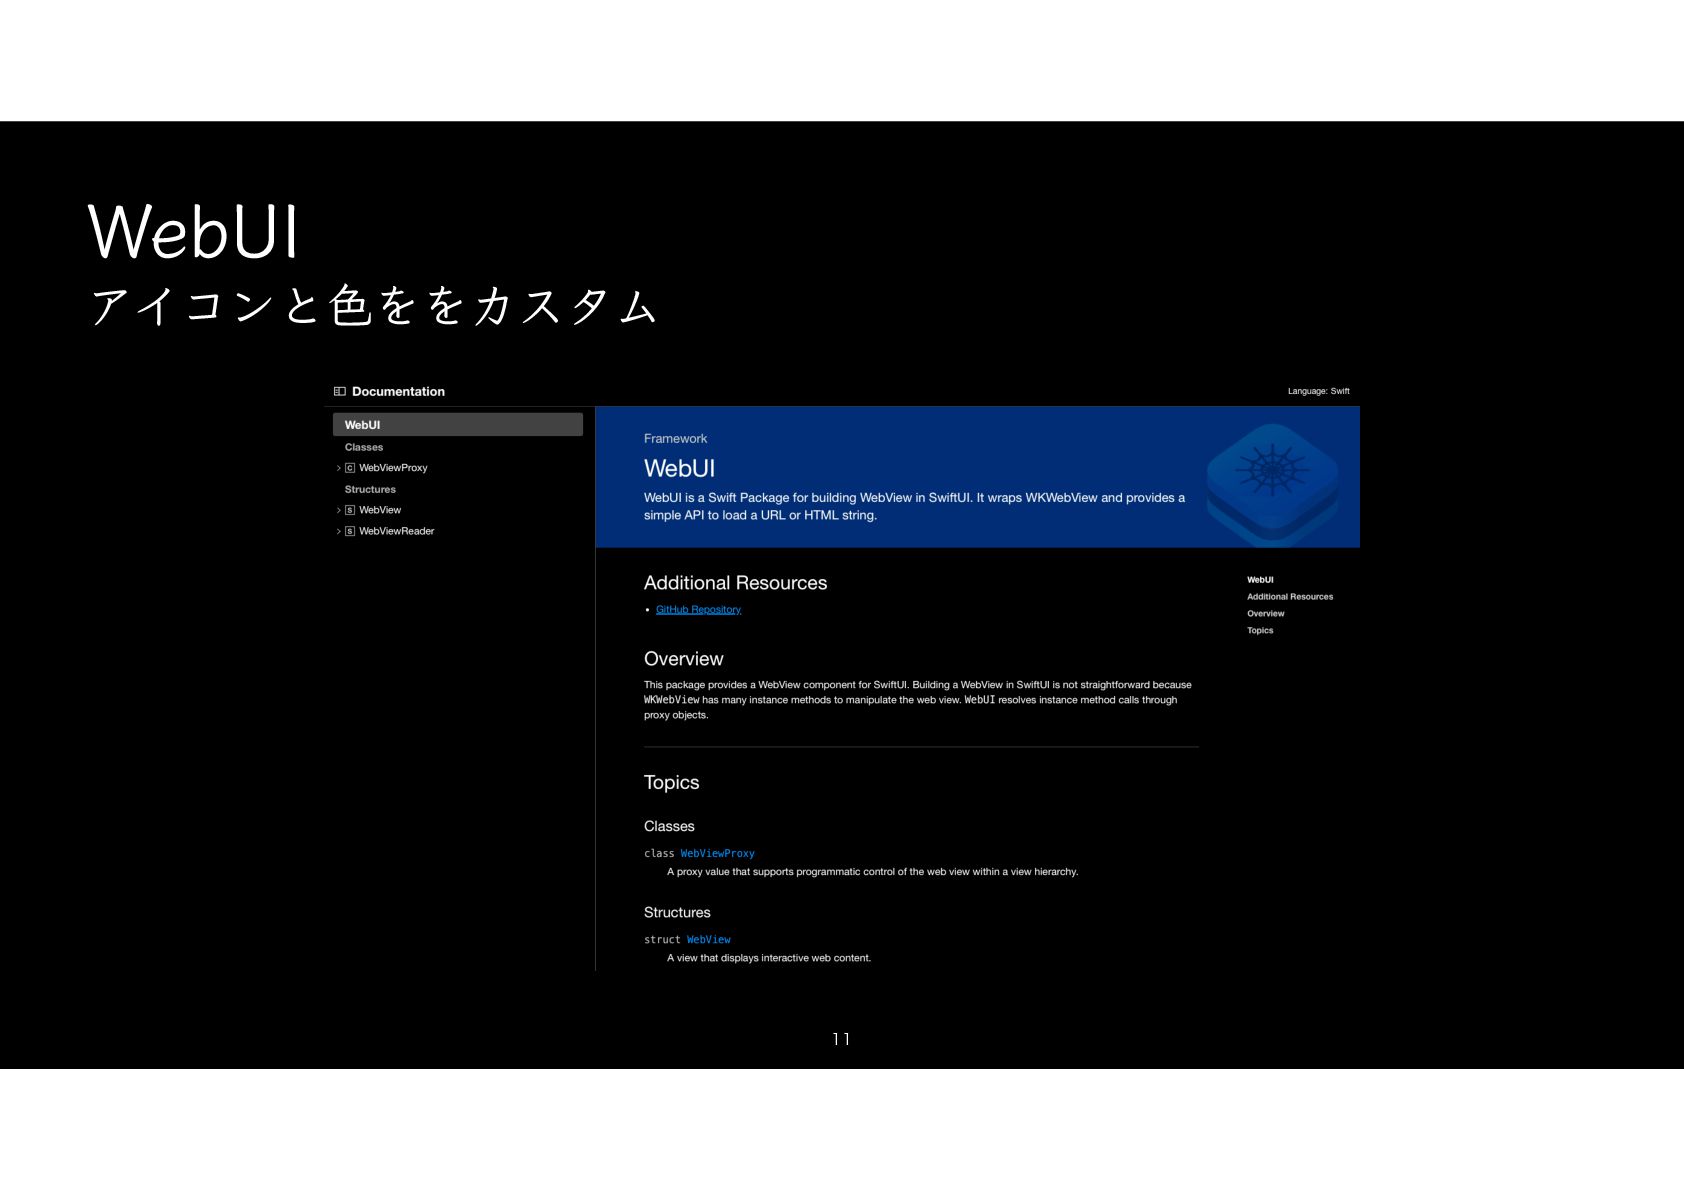
Task: Click the Overview section heading
Action: [683, 659]
